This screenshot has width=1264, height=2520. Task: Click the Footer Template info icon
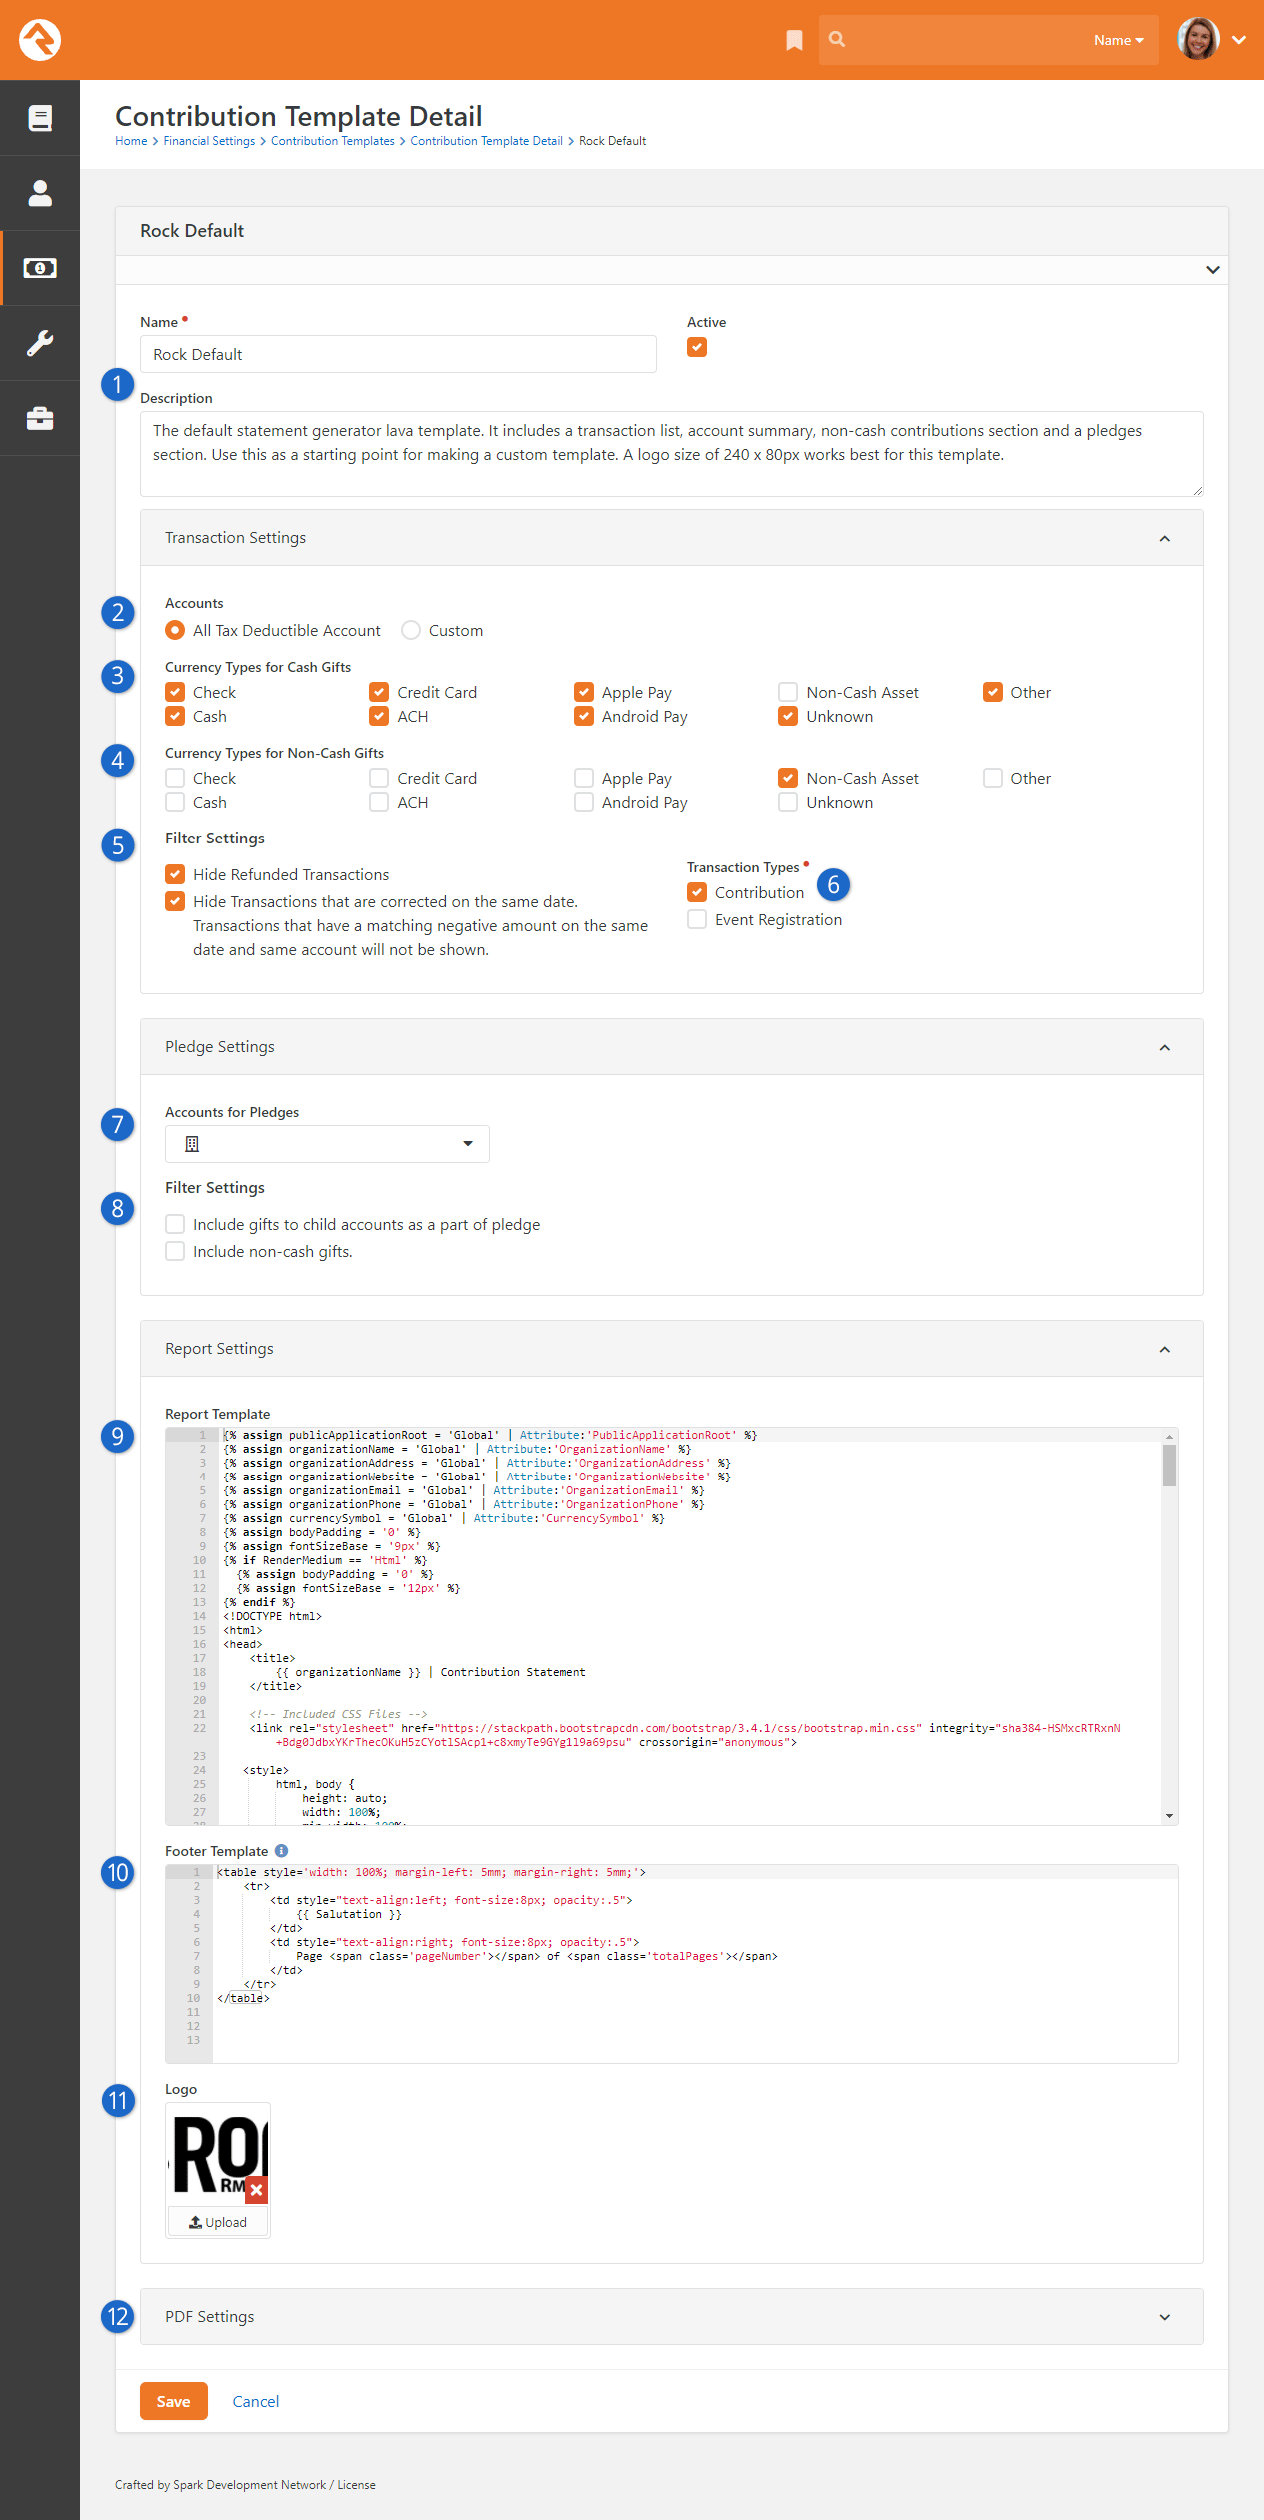click(281, 1850)
